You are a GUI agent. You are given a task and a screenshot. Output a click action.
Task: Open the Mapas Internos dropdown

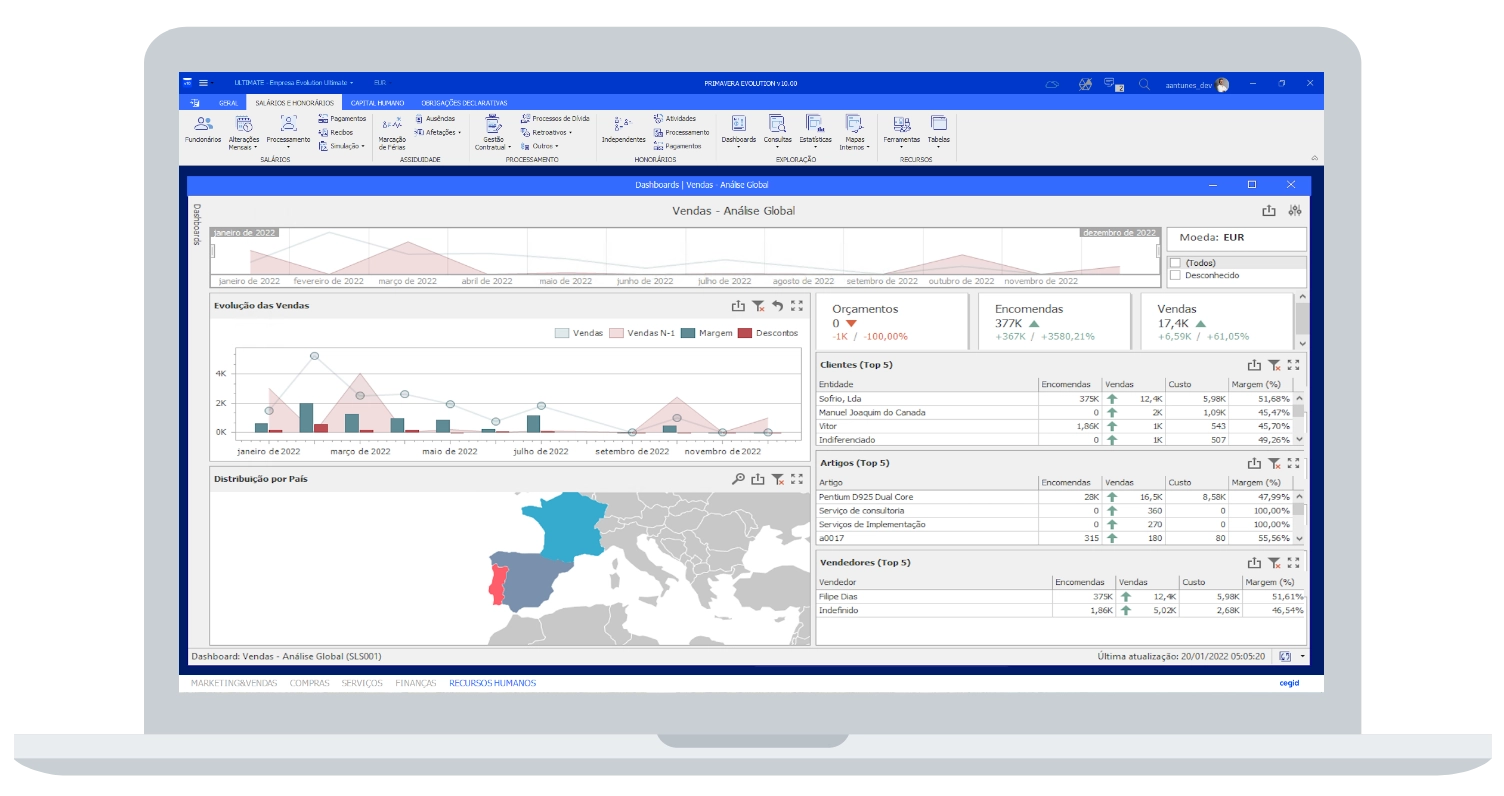pos(854,132)
